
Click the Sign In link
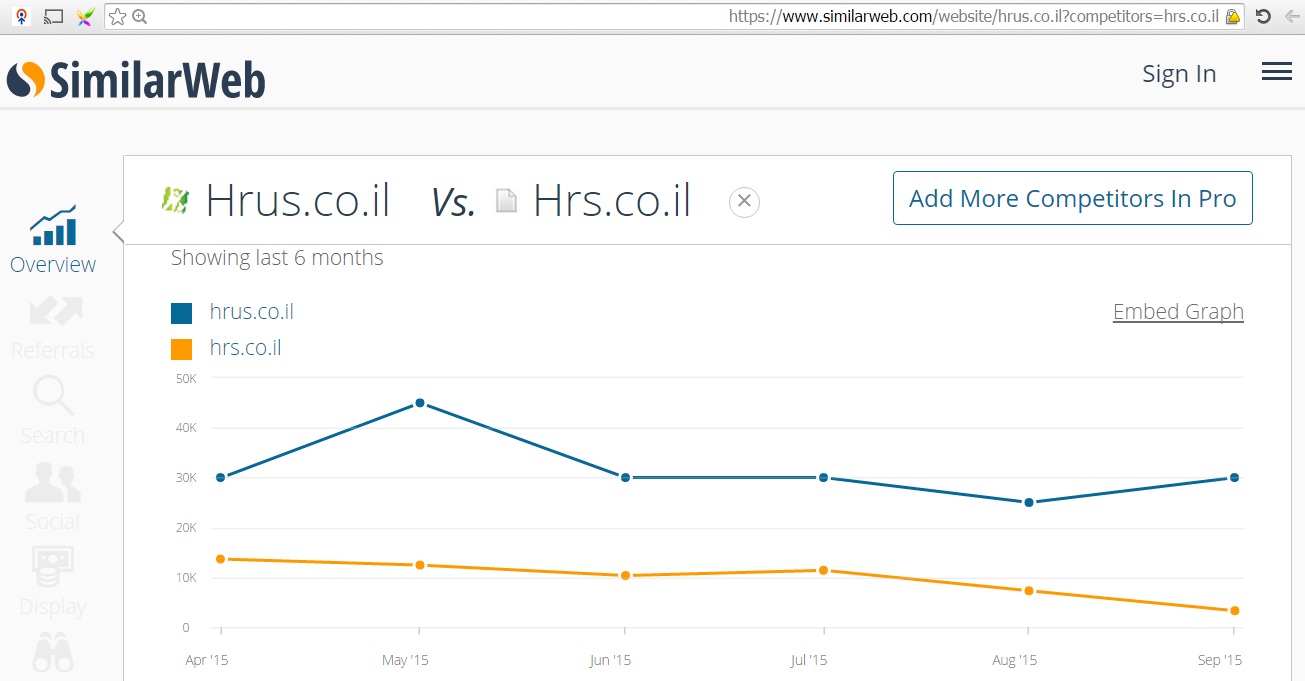pos(1179,74)
